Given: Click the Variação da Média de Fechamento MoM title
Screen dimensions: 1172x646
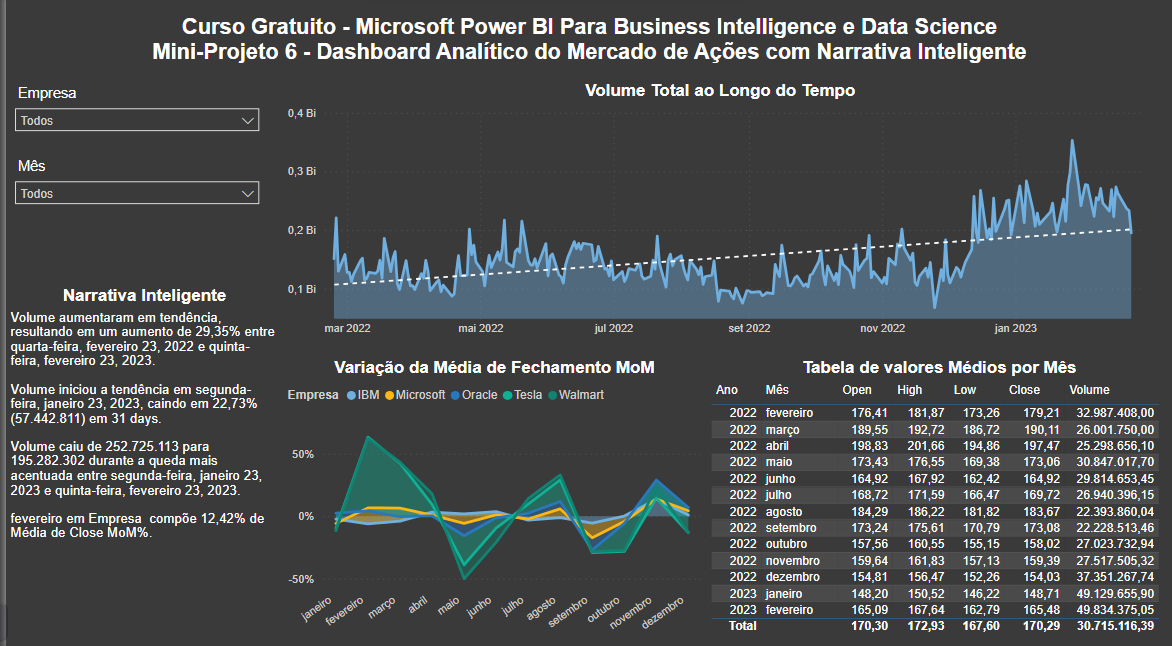Looking at the screenshot, I should tap(494, 368).
